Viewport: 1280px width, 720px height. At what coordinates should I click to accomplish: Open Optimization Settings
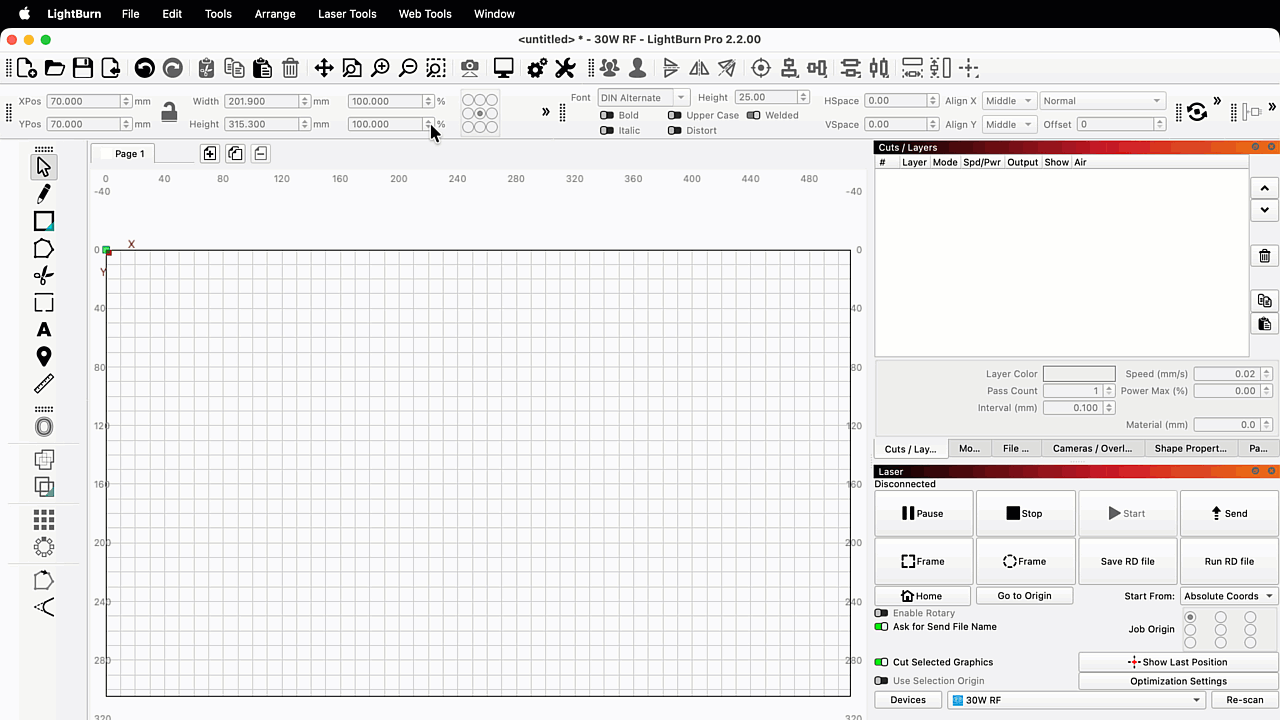pos(1178,681)
